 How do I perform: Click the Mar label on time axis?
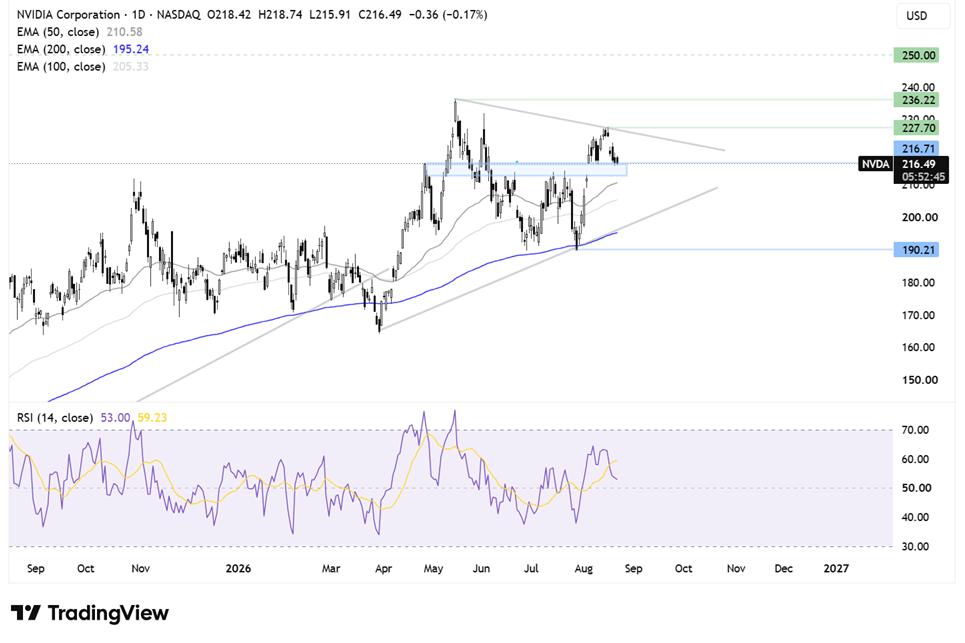pyautogui.click(x=331, y=569)
